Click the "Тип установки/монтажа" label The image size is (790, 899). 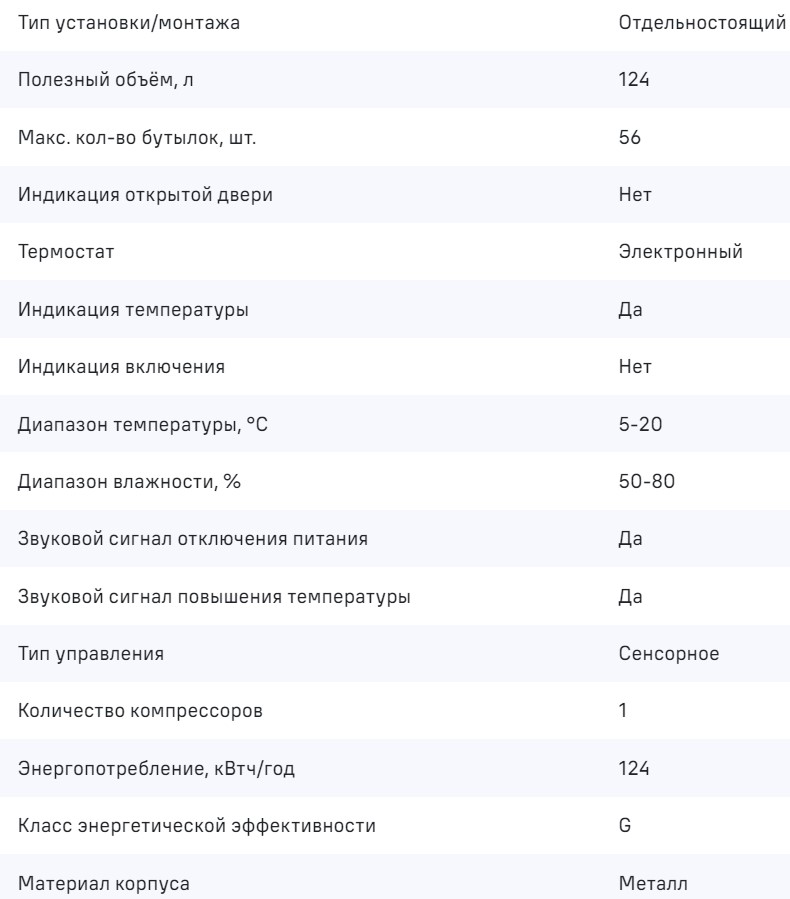click(x=129, y=22)
